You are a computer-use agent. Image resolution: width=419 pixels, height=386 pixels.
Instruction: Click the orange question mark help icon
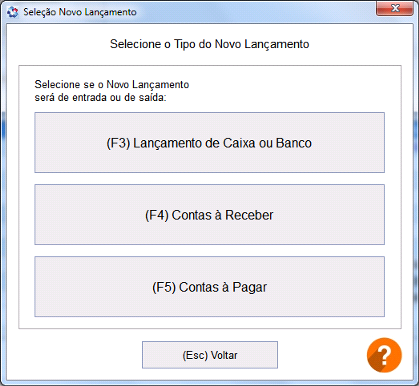click(x=384, y=355)
